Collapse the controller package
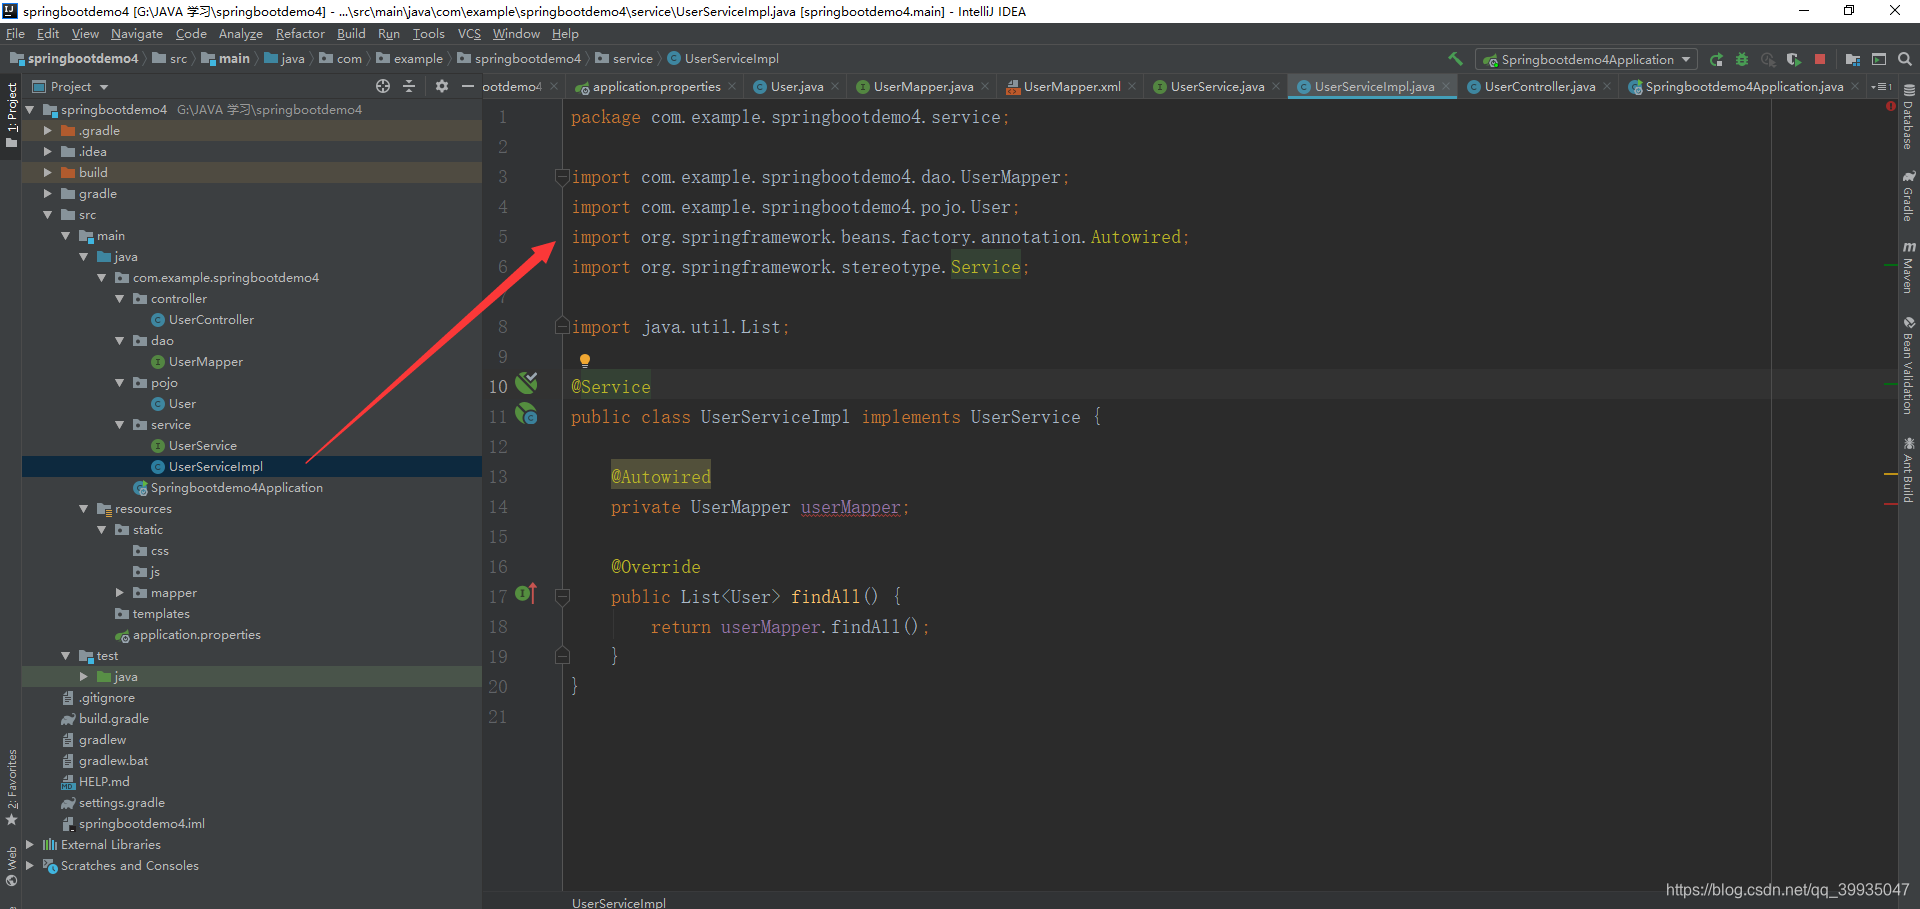Viewport: 1920px width, 909px height. pyautogui.click(x=120, y=298)
